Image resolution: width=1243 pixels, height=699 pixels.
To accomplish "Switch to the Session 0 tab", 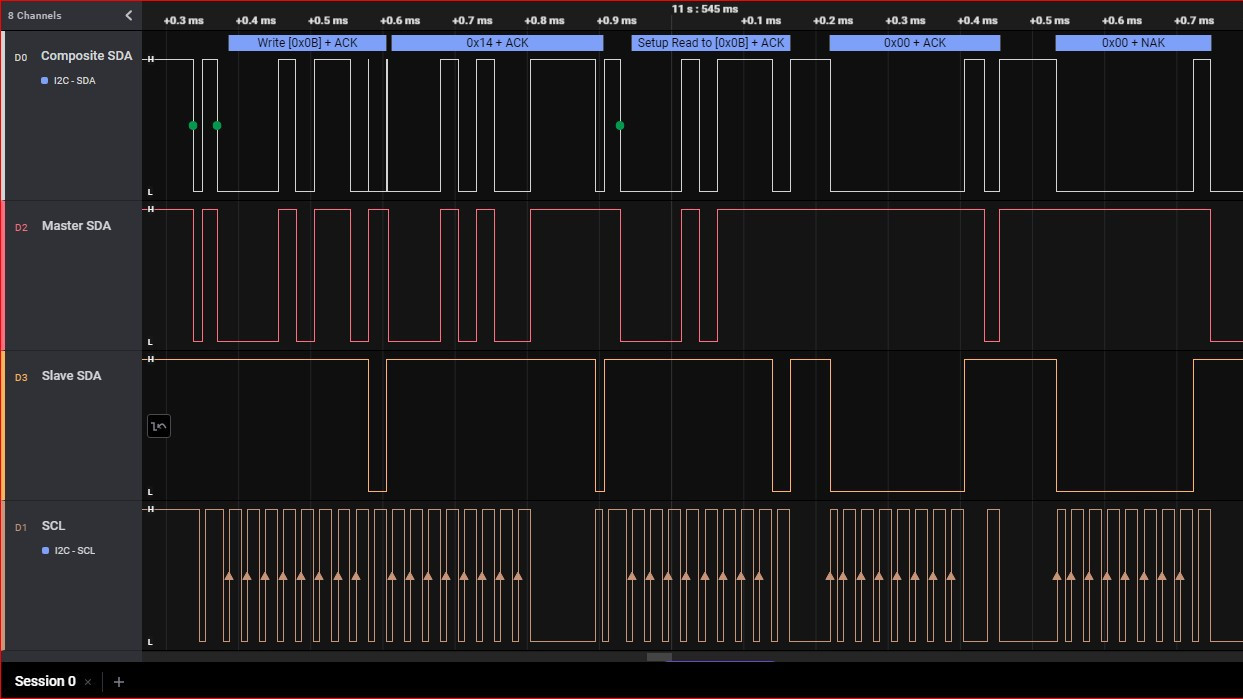I will click(45, 682).
